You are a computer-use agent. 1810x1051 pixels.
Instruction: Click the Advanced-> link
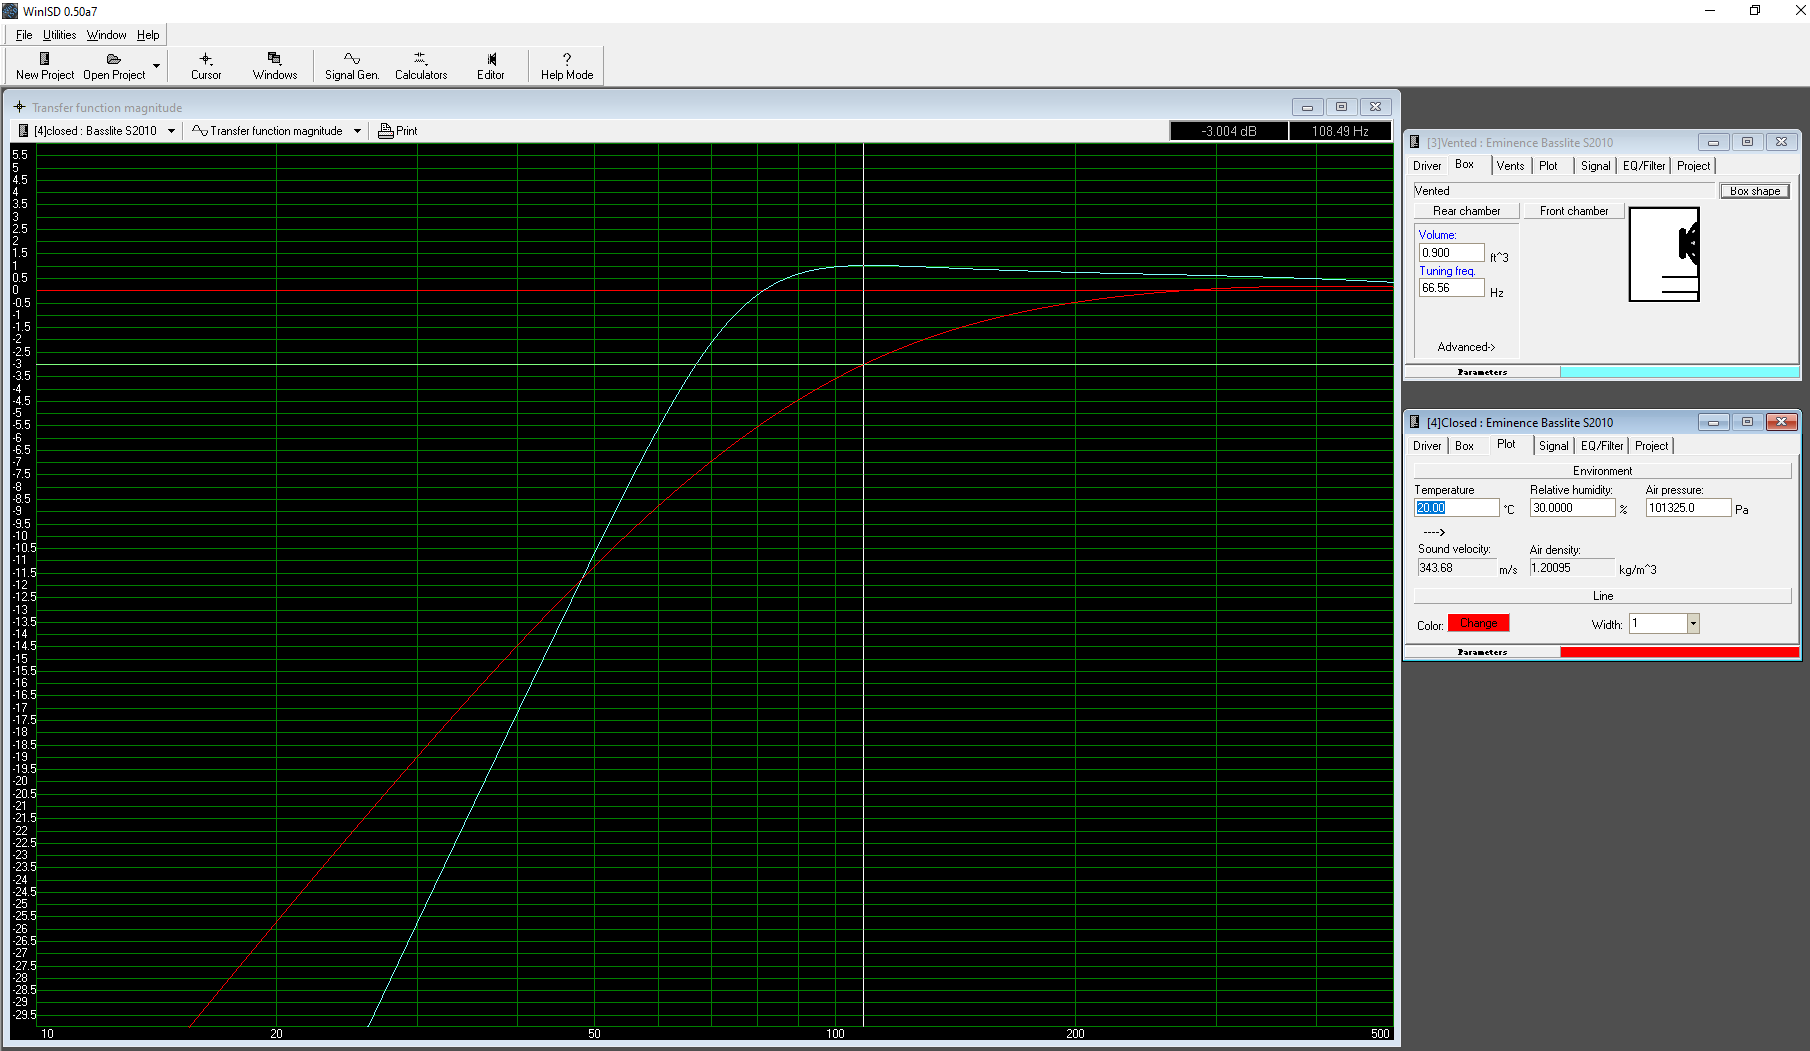pos(1466,347)
